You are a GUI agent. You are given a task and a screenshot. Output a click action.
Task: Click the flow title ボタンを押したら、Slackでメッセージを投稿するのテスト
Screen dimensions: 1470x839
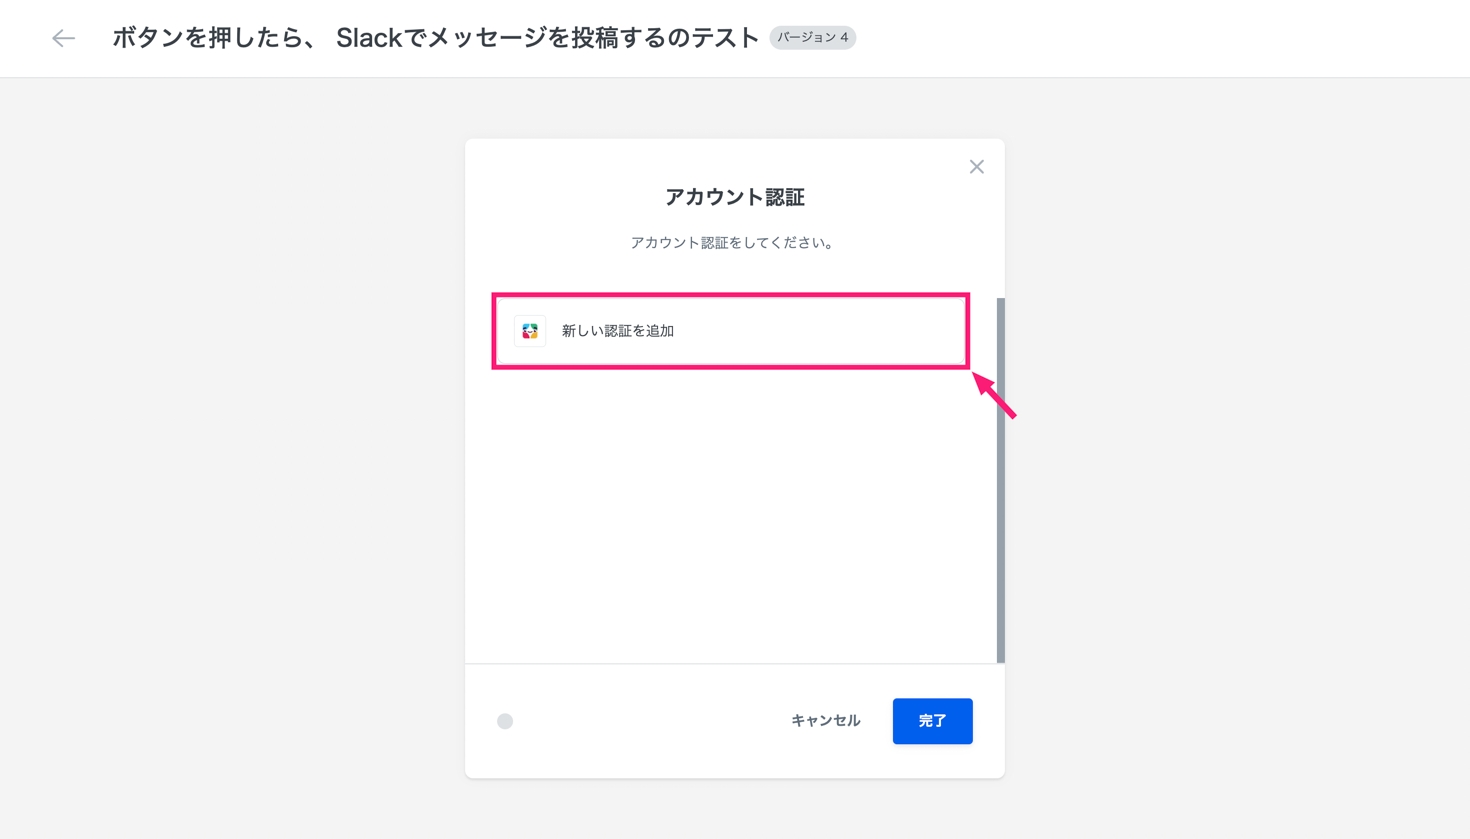(x=435, y=38)
